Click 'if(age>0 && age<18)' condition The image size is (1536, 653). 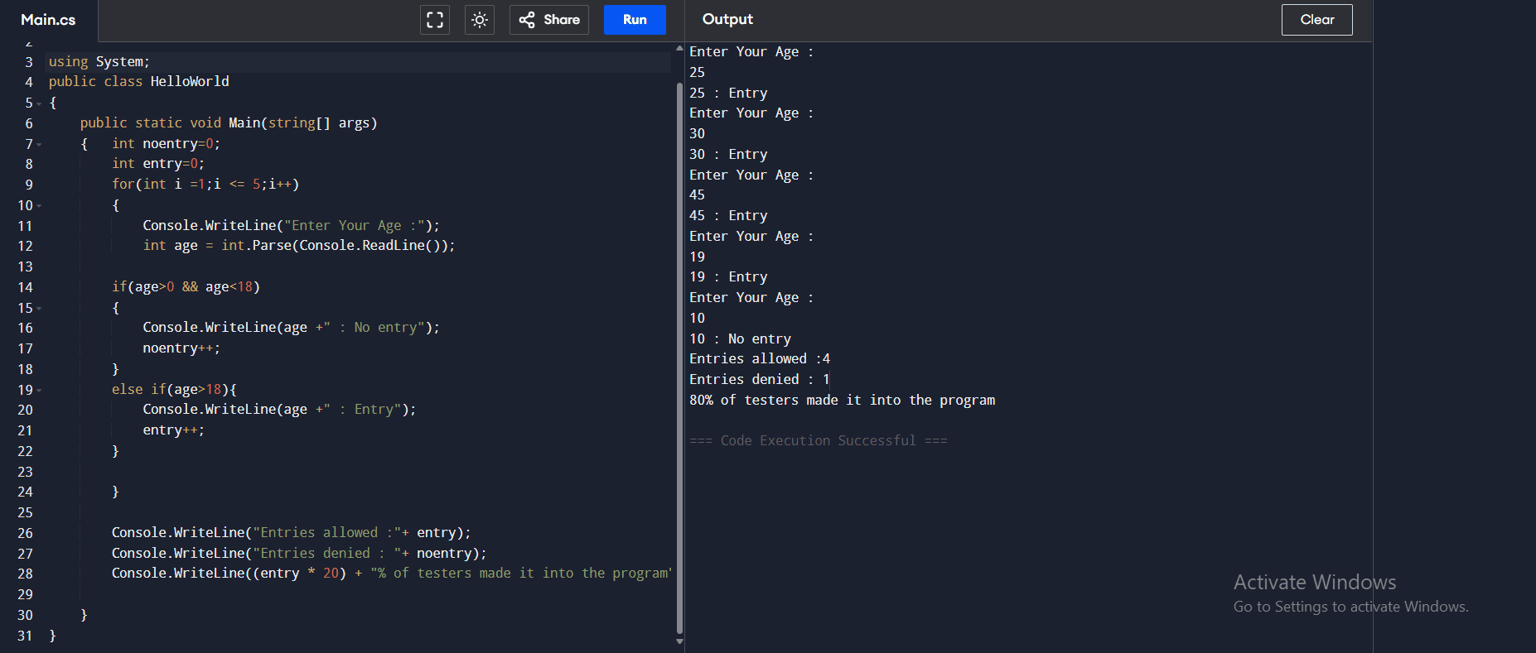186,287
